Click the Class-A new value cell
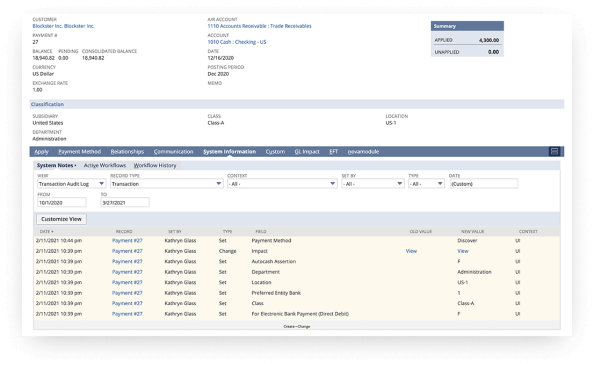 click(466, 303)
